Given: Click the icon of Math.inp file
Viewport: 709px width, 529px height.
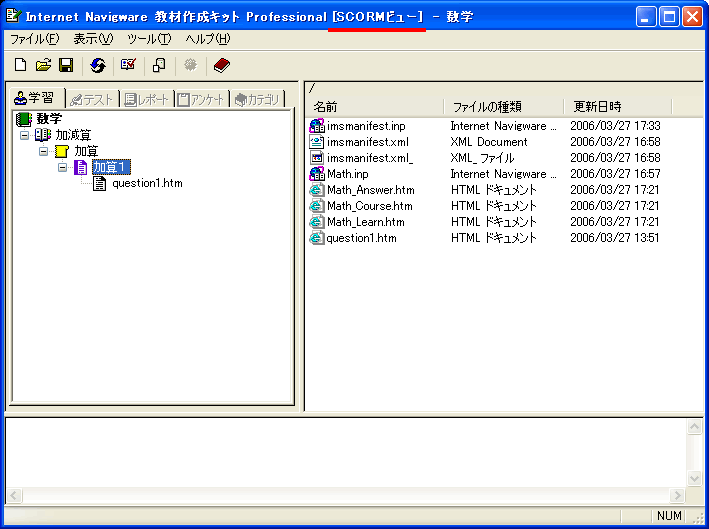Looking at the screenshot, I should [317, 174].
